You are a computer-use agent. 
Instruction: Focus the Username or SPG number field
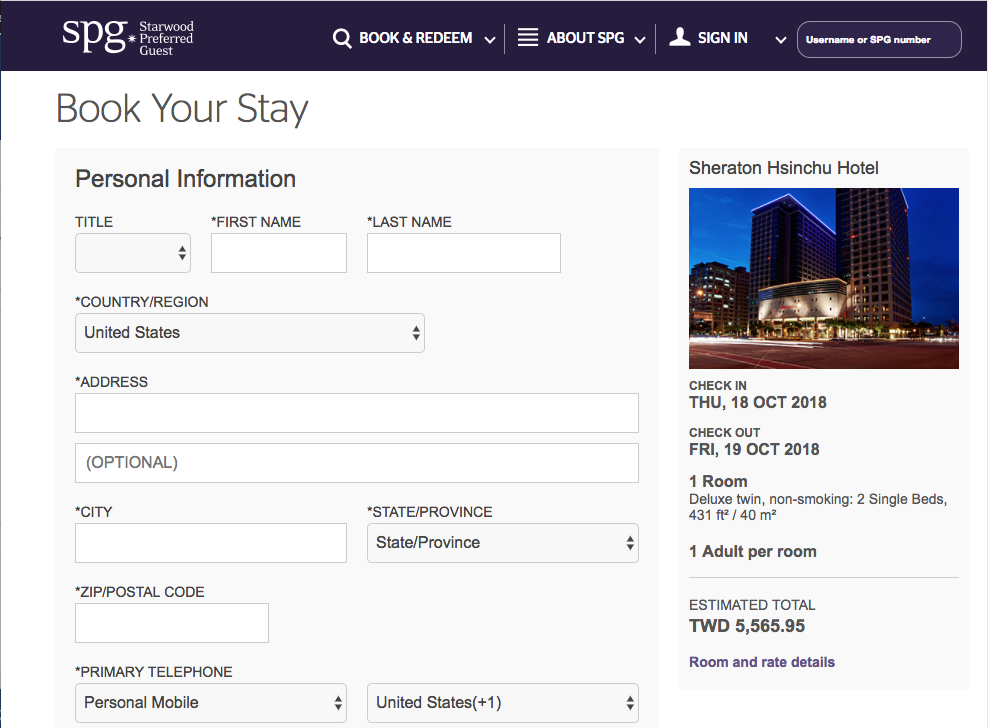[x=879, y=40]
